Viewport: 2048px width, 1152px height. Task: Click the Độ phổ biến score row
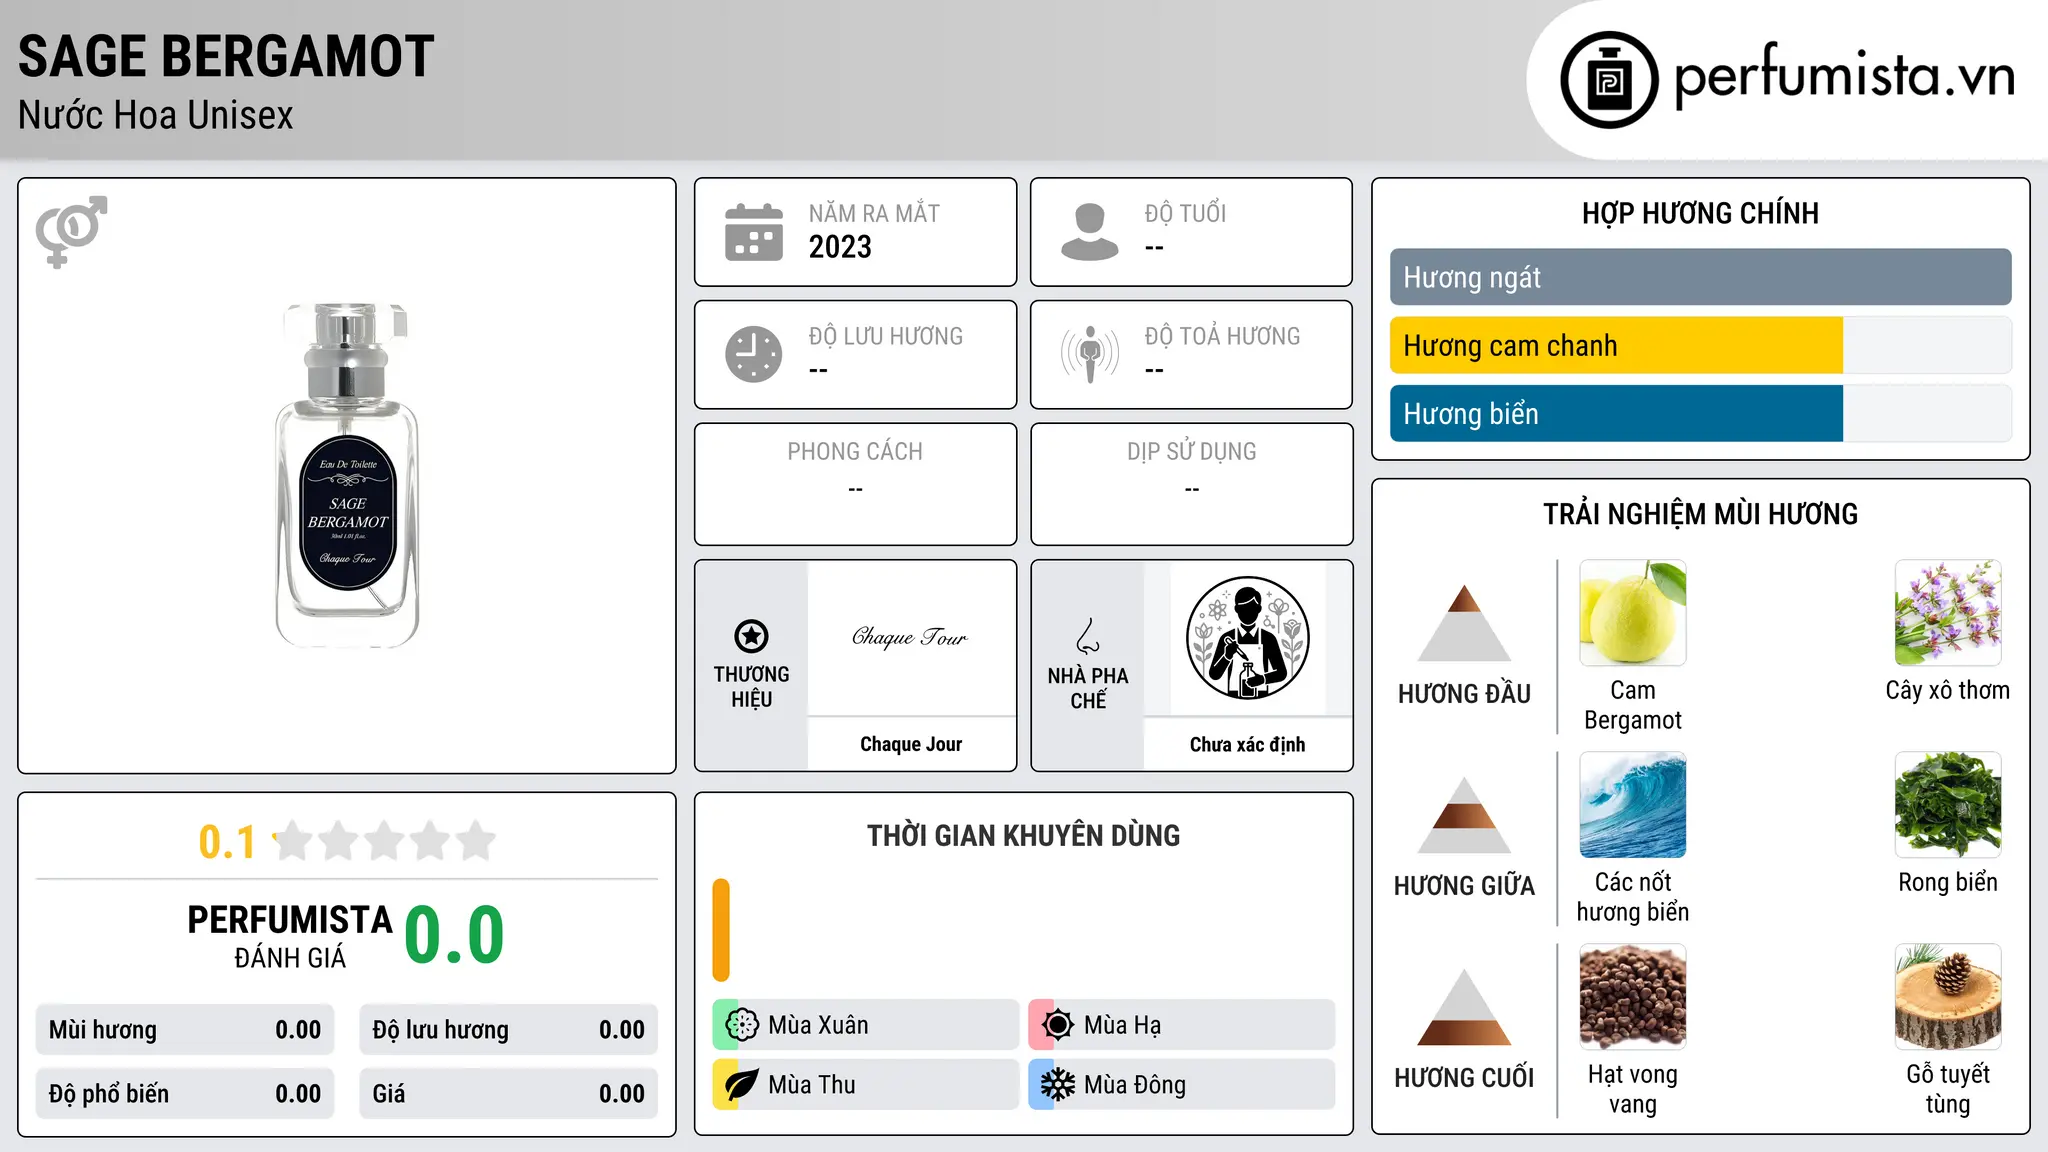tap(185, 1094)
